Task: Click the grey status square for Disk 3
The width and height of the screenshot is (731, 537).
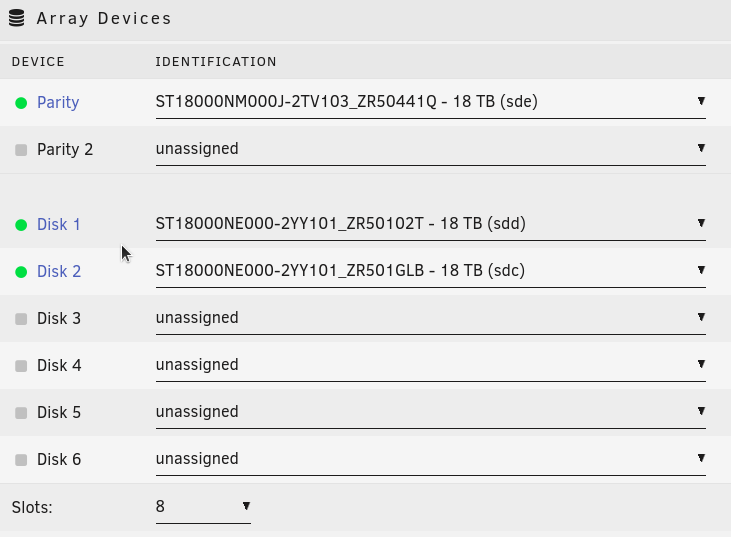Action: tap(21, 319)
